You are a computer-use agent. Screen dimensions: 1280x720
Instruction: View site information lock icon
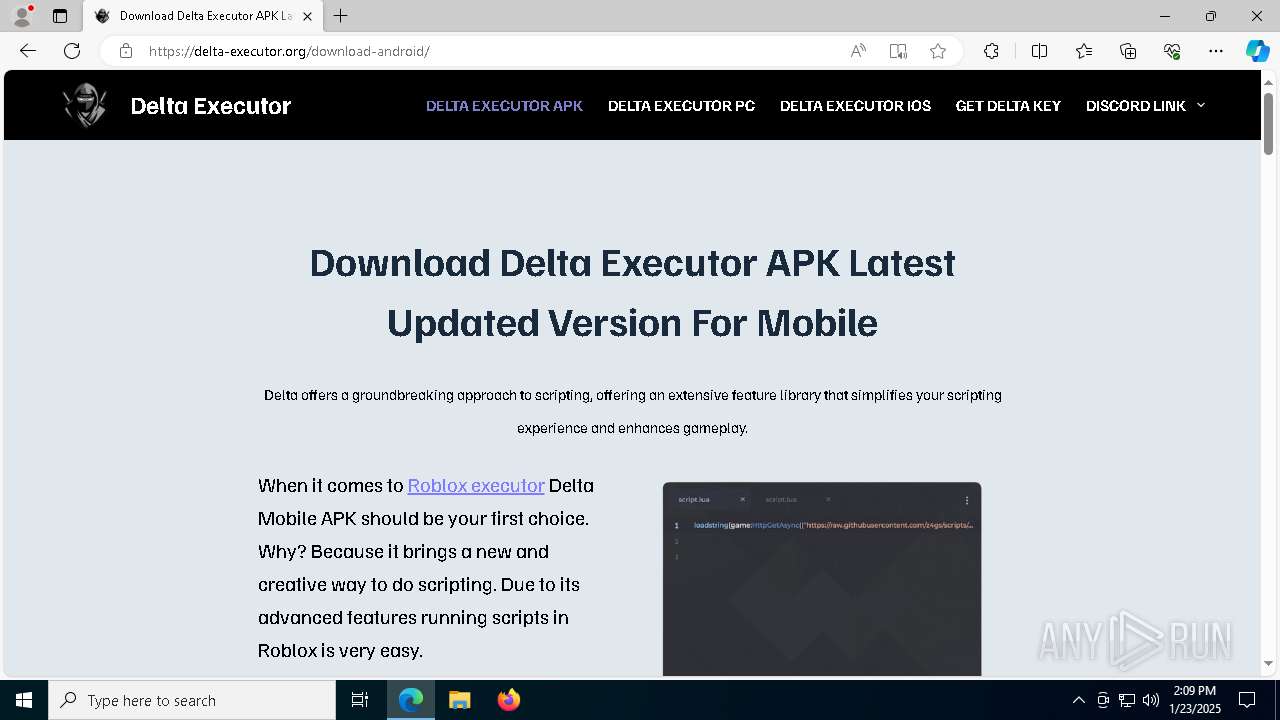click(126, 51)
